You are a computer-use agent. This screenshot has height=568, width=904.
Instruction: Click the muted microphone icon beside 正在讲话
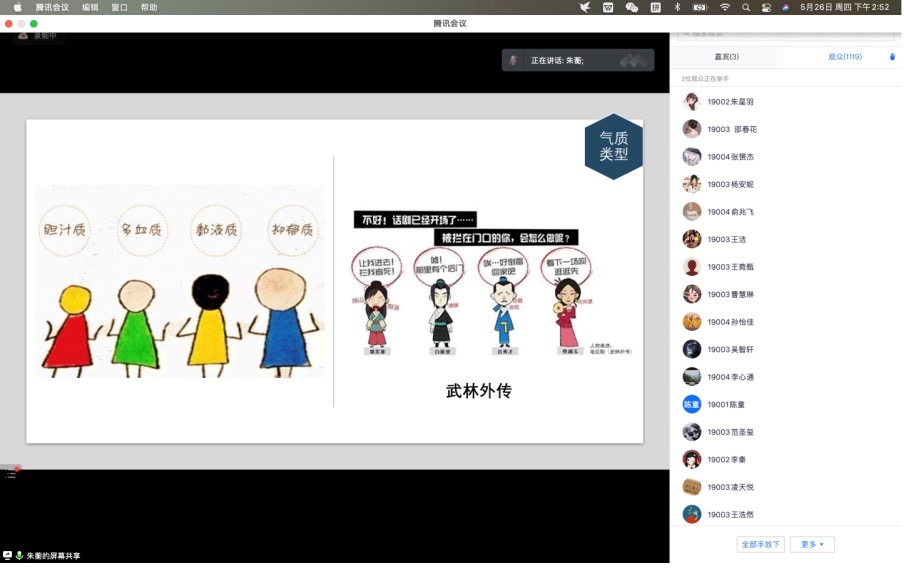pyautogui.click(x=513, y=60)
